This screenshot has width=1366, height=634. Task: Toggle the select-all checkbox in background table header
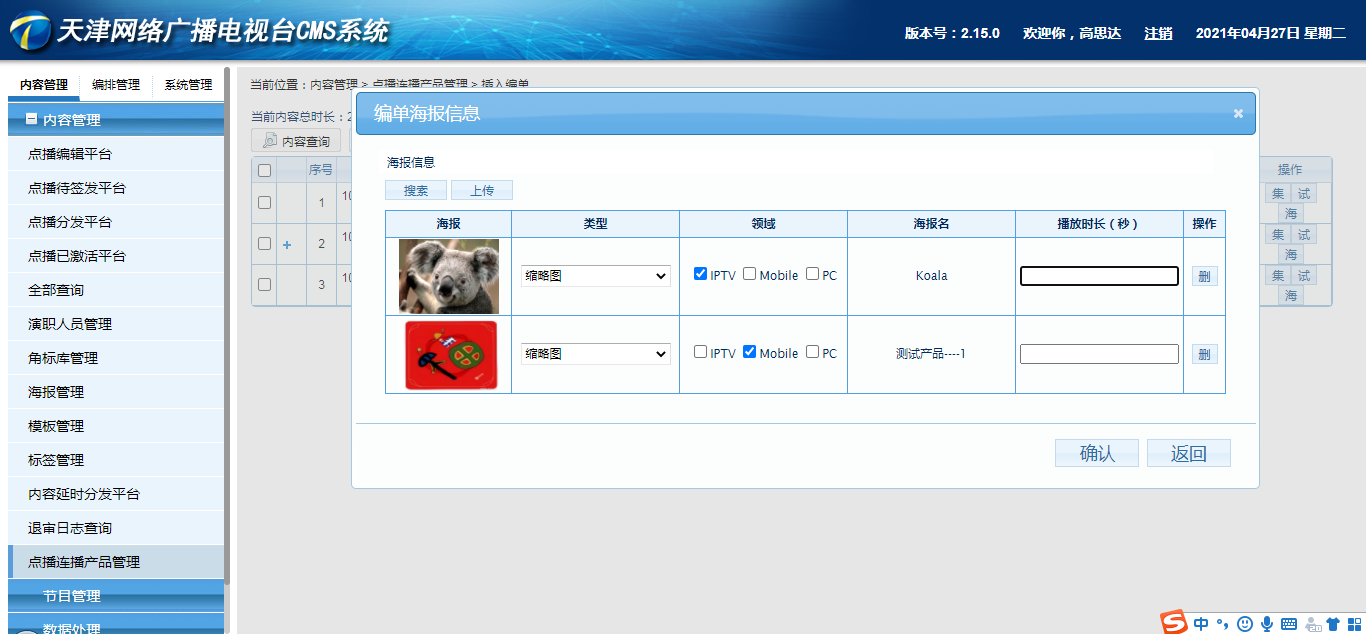[x=264, y=170]
